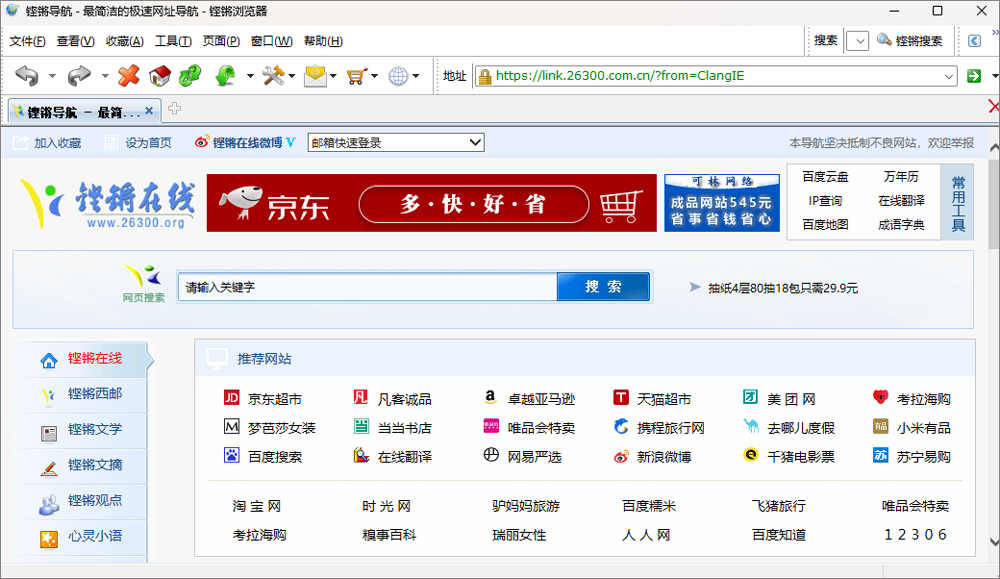Screen dimensions: 1000x579
Task: Click the star icon beside 心灵小语
Action: pyautogui.click(x=48, y=539)
